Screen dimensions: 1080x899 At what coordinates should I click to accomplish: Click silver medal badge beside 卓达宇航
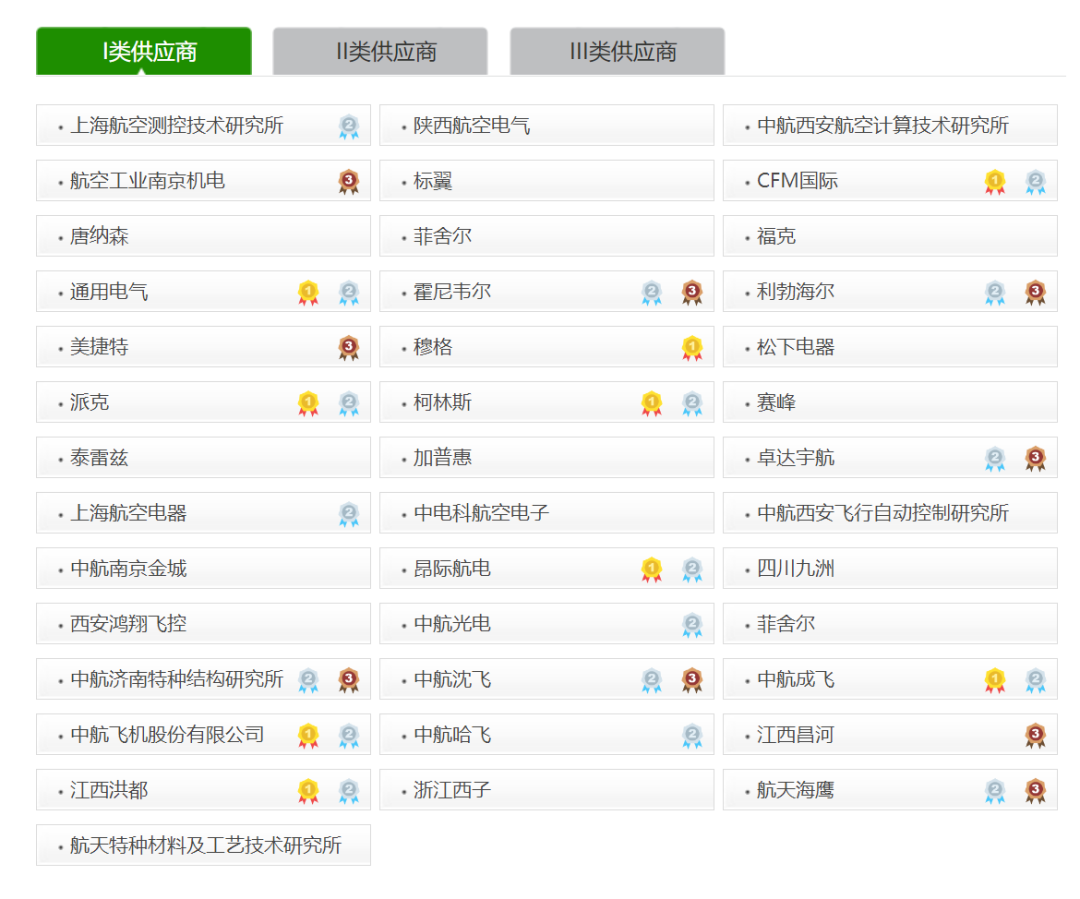click(x=995, y=459)
